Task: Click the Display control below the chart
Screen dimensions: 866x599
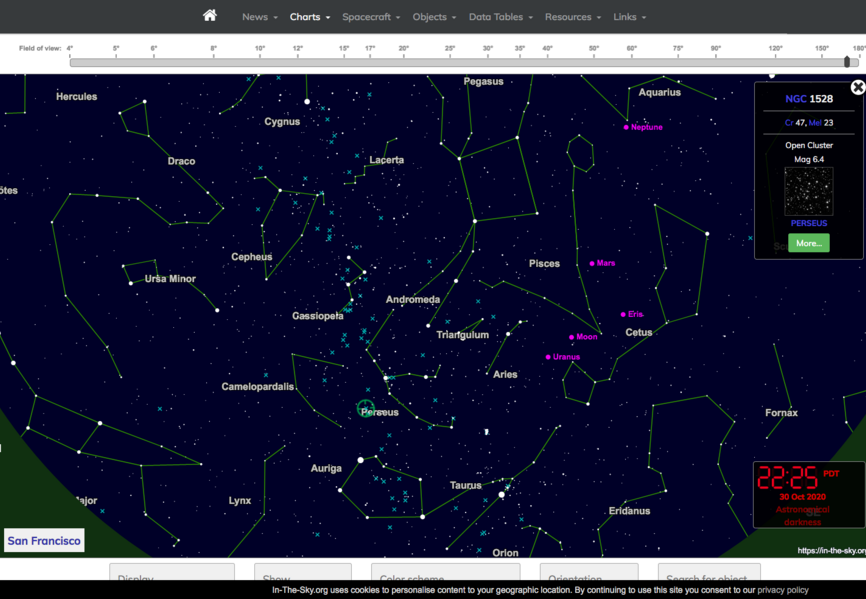Action: [x=172, y=572]
